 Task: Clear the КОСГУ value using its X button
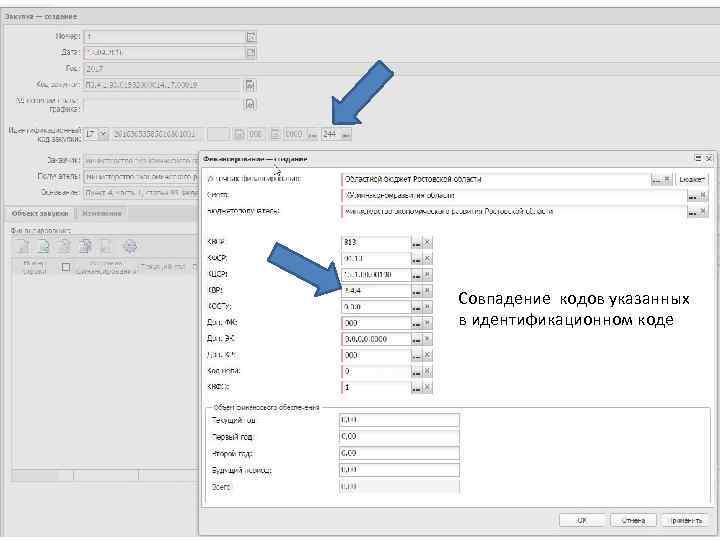click(x=427, y=307)
